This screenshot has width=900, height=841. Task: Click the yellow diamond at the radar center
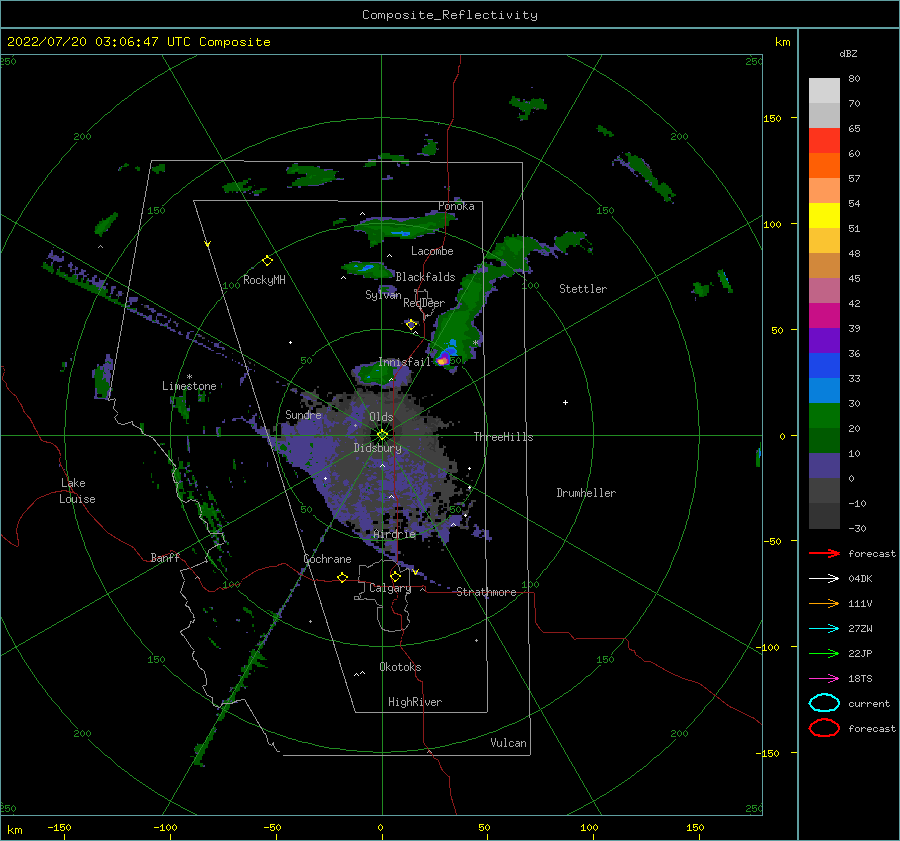(382, 435)
